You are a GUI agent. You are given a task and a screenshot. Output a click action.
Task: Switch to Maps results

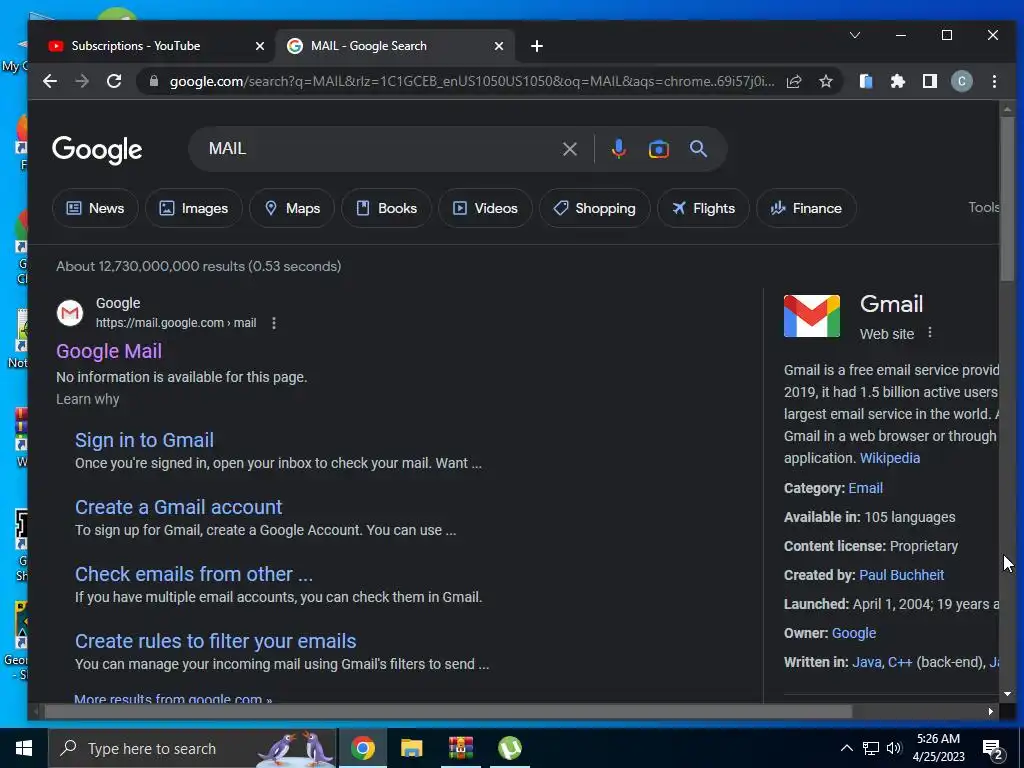pos(292,208)
